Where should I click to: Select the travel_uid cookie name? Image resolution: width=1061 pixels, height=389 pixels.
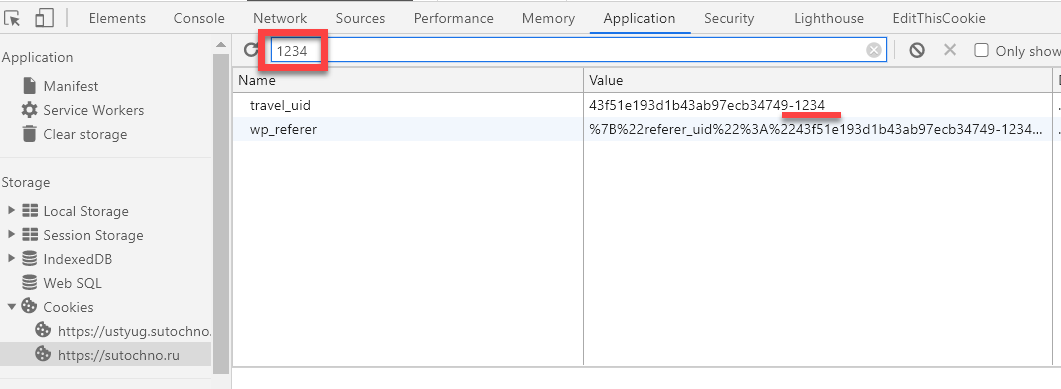279,106
